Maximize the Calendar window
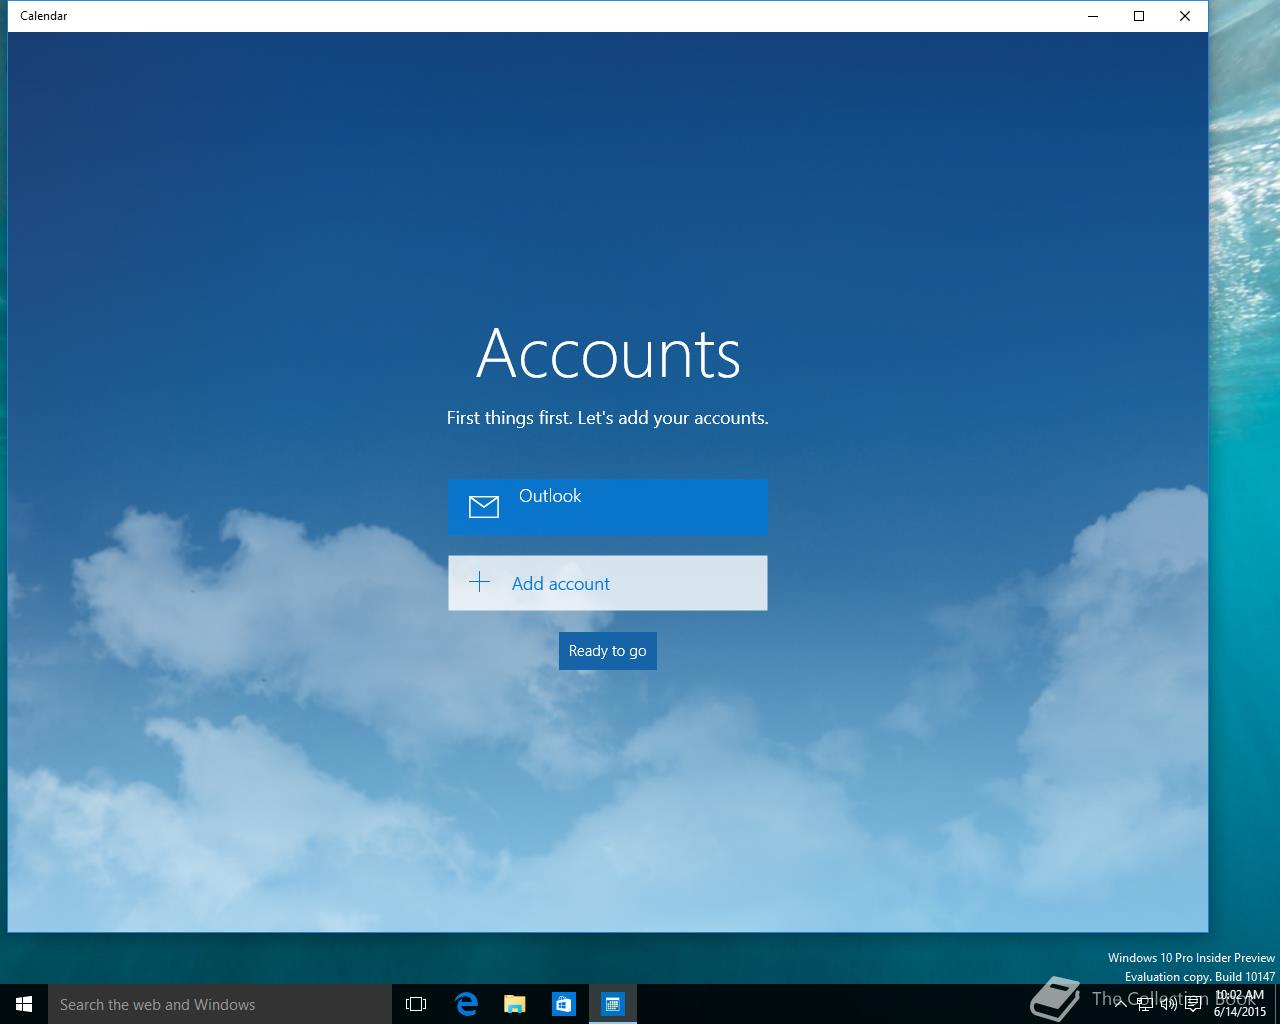This screenshot has height=1024, width=1280. coord(1139,16)
